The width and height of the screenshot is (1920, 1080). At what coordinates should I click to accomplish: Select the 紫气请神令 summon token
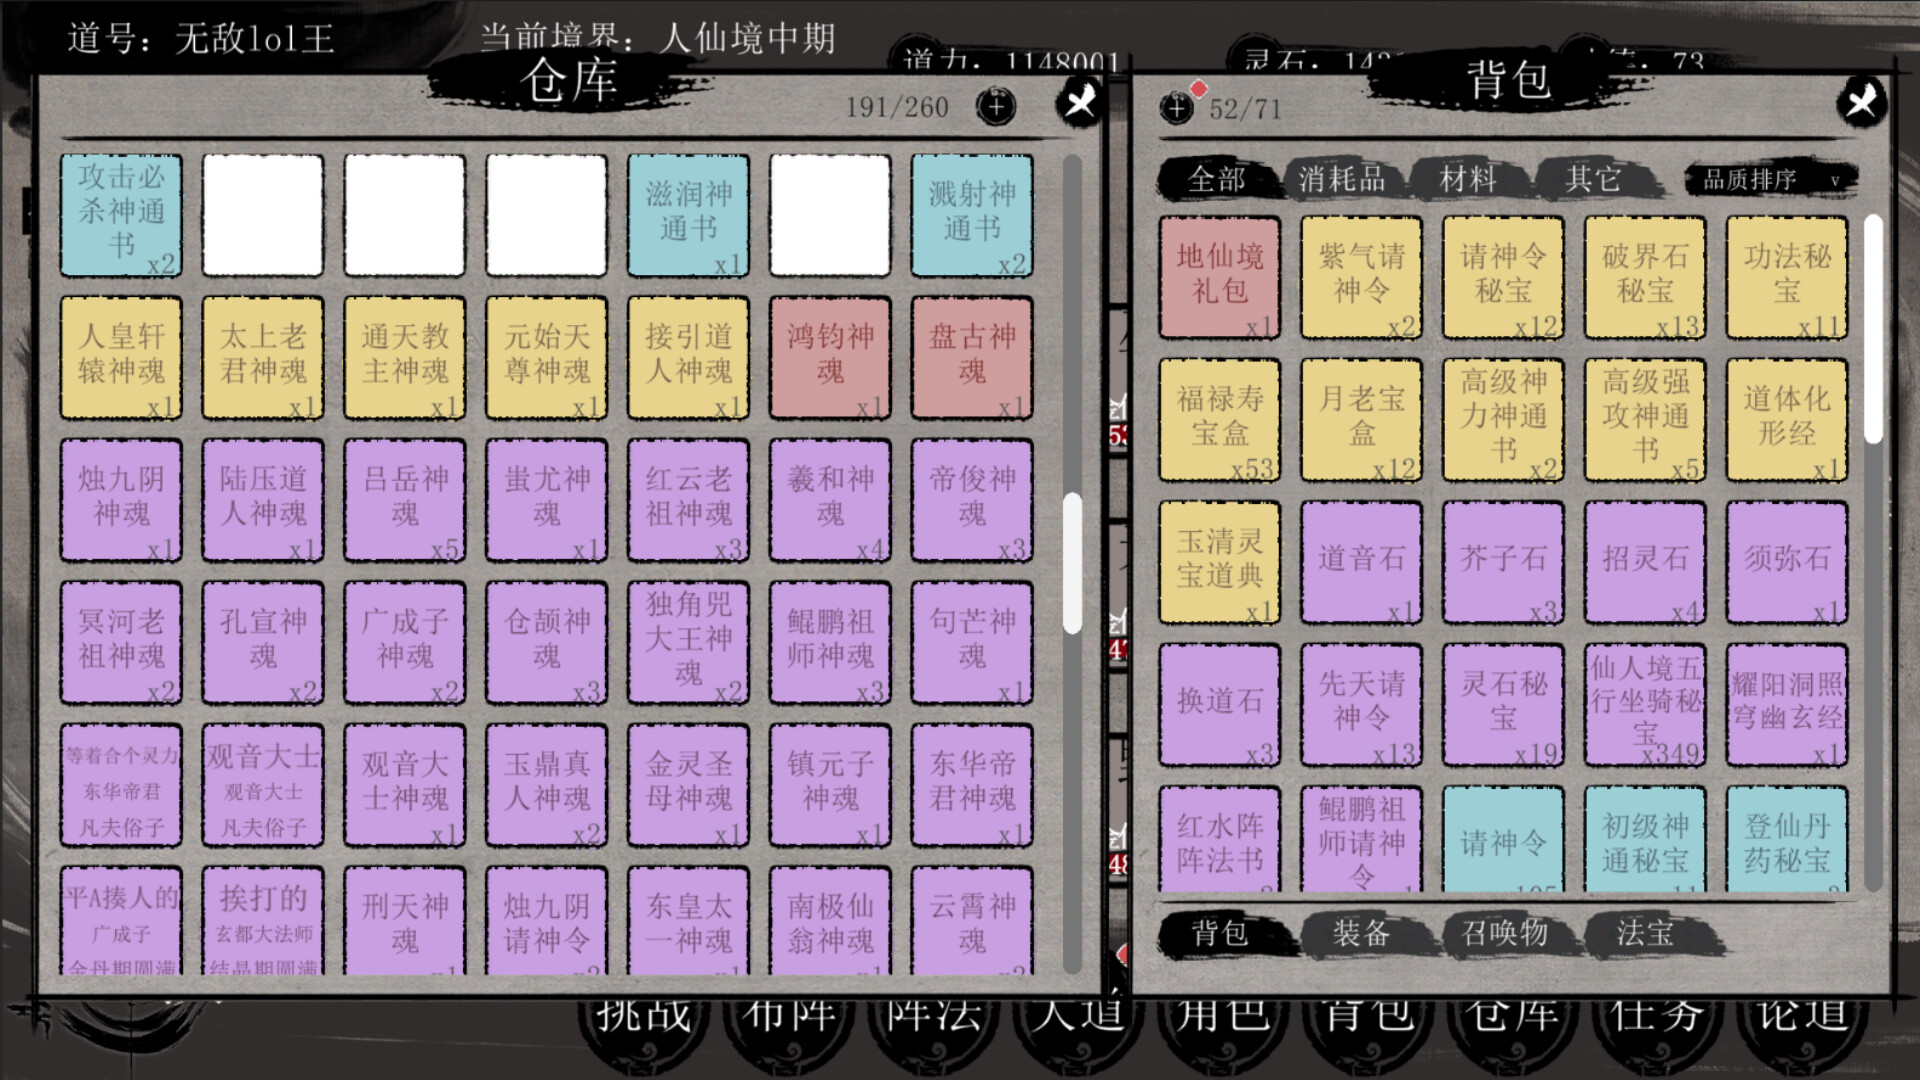point(1360,277)
